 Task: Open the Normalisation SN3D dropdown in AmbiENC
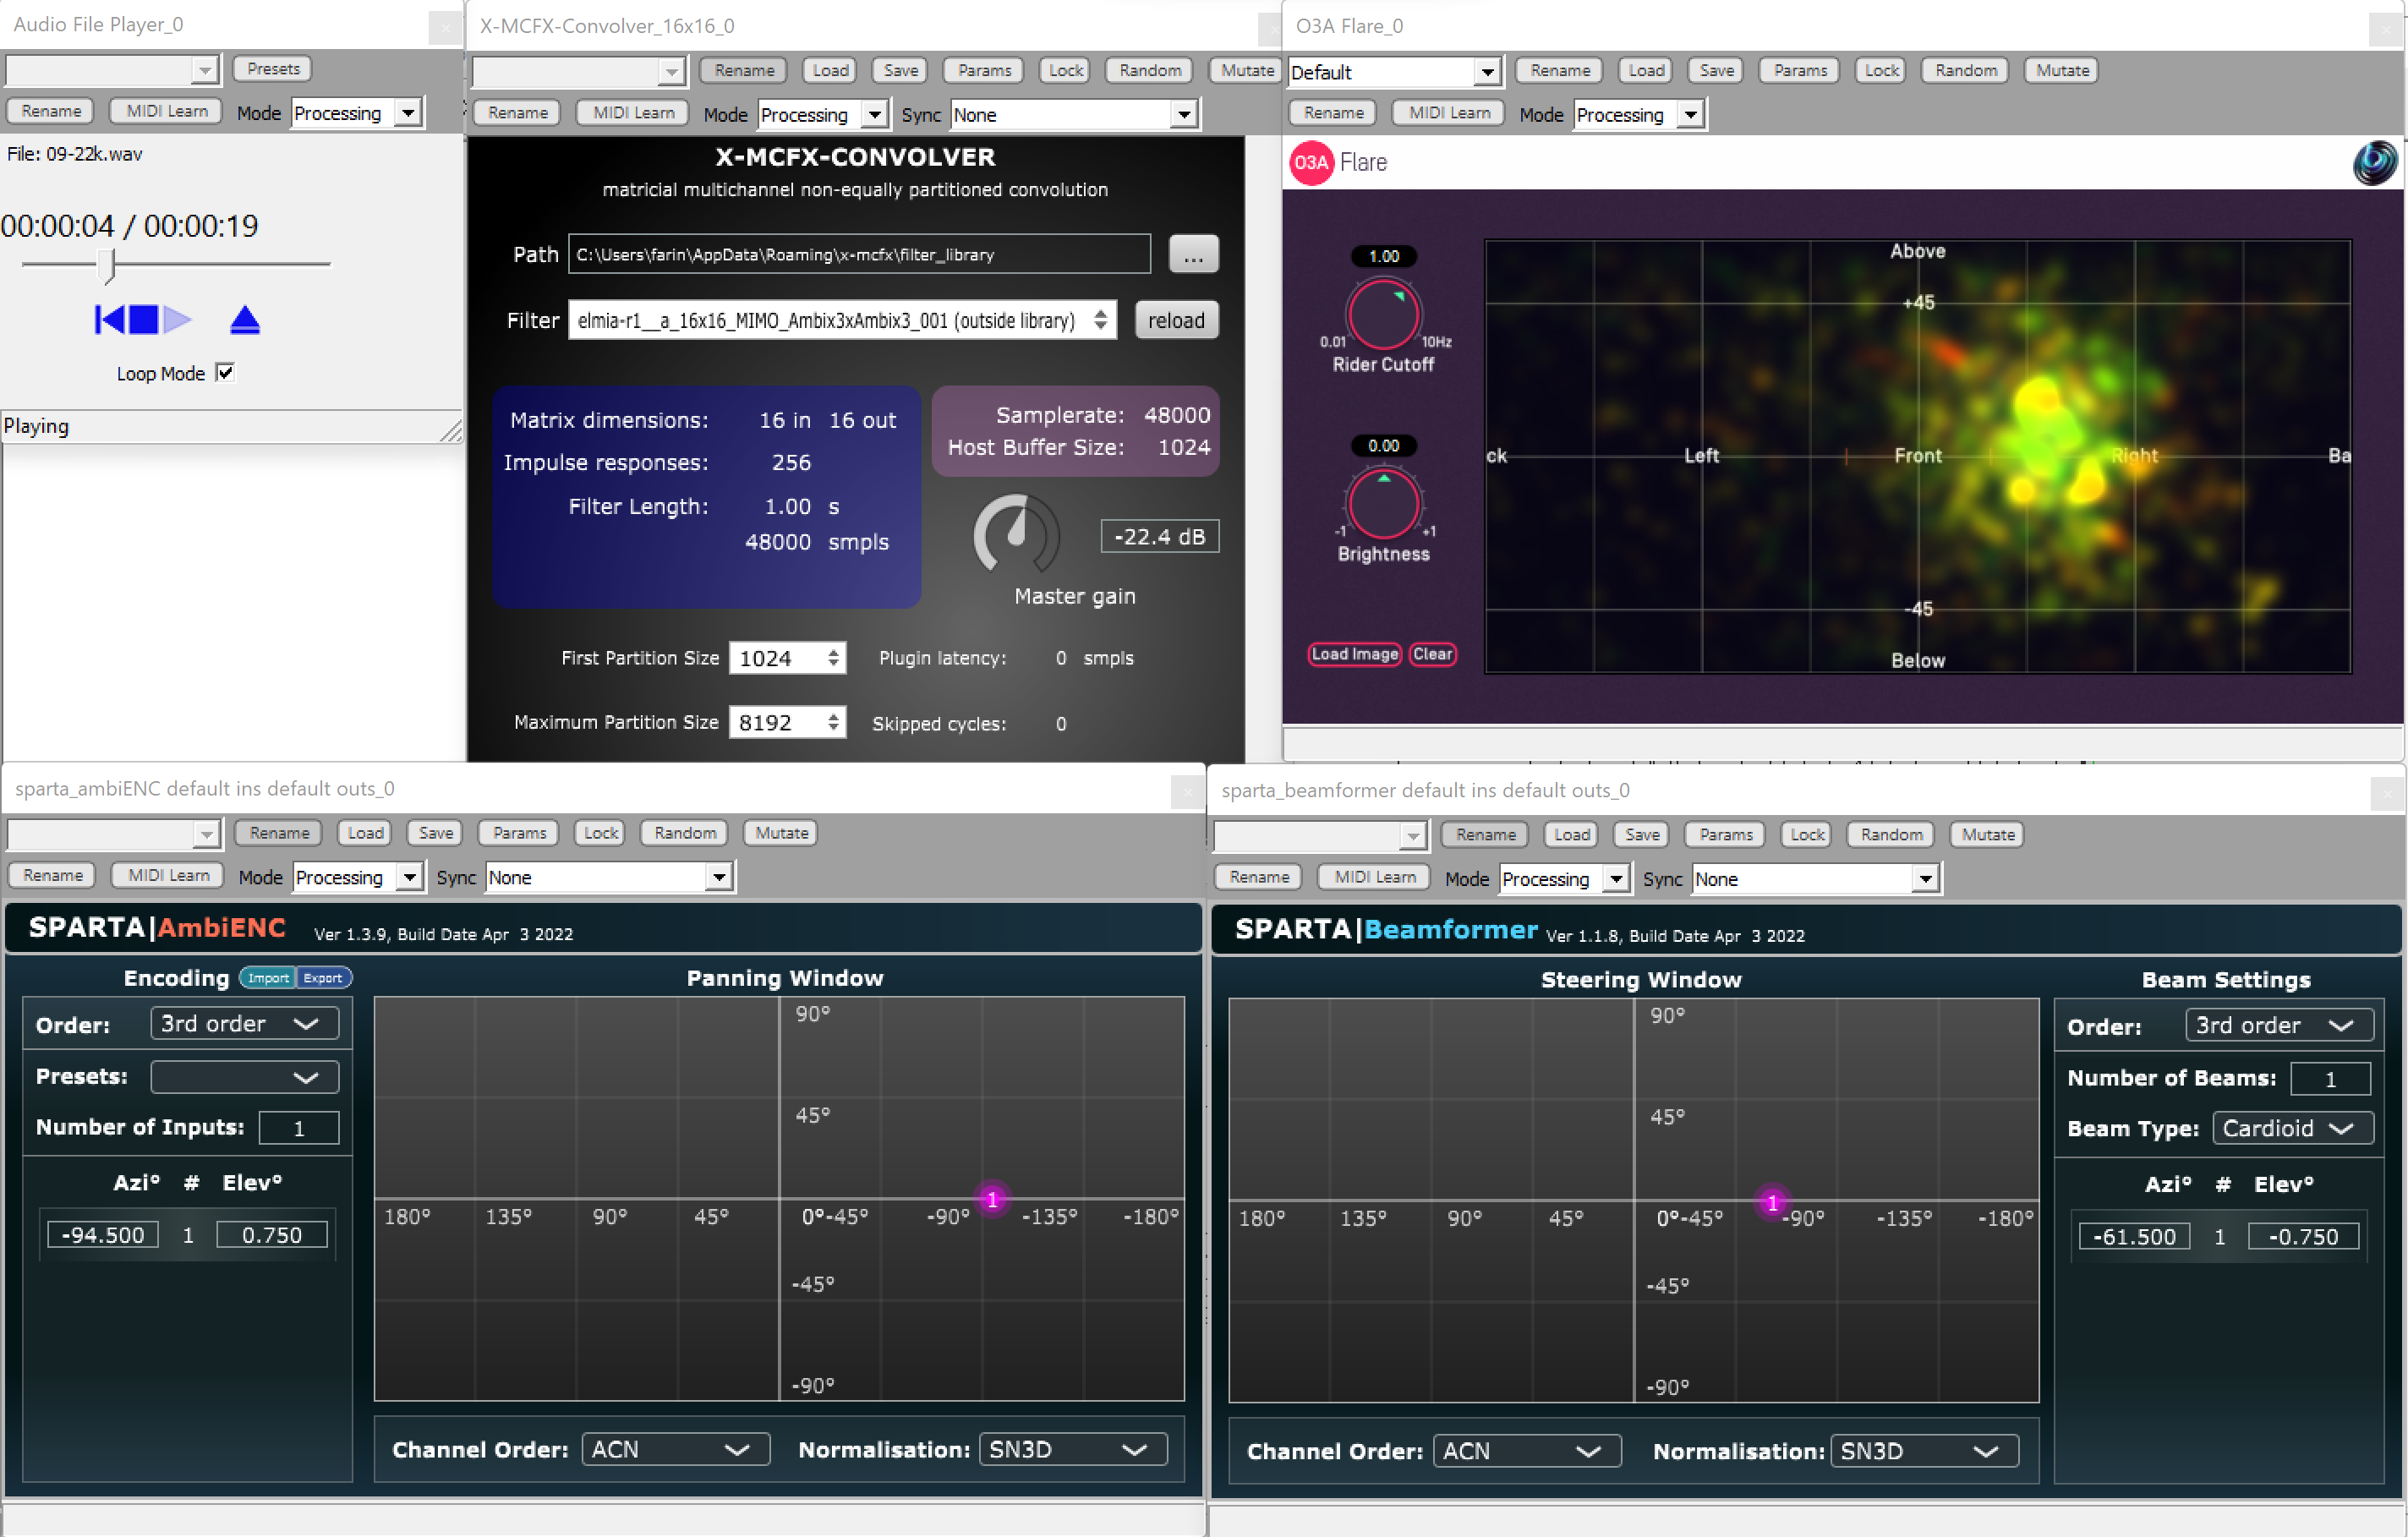[1073, 1450]
